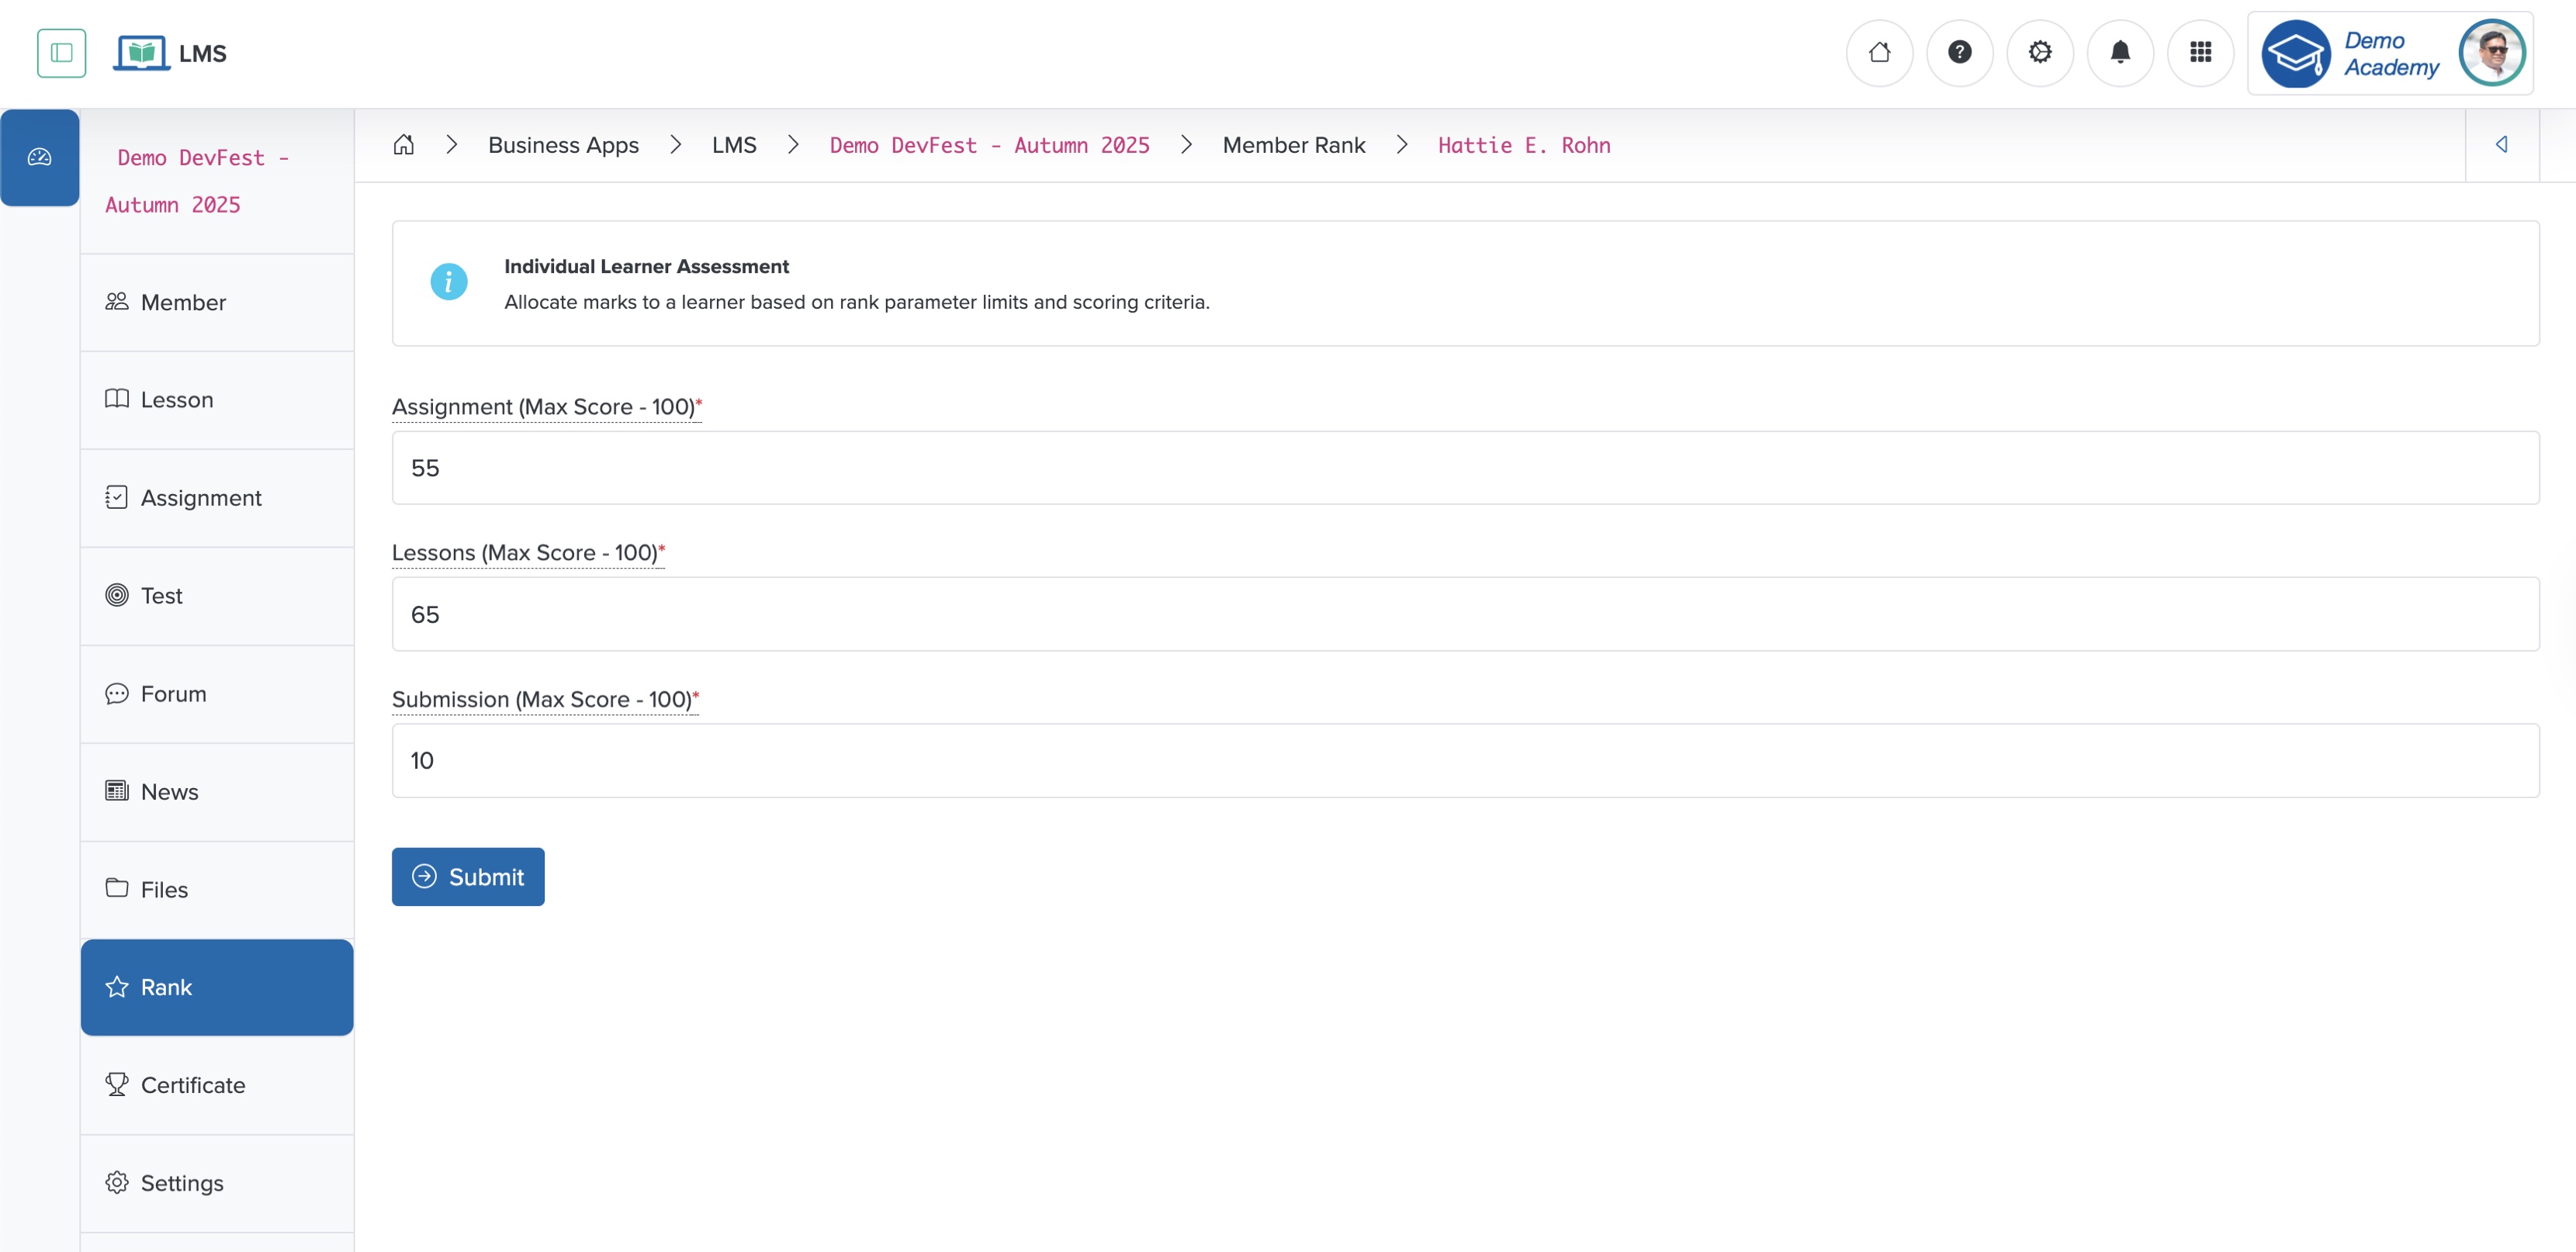The width and height of the screenshot is (2576, 1252).
Task: Click Business Apps breadcrumb link
Action: (x=563, y=146)
